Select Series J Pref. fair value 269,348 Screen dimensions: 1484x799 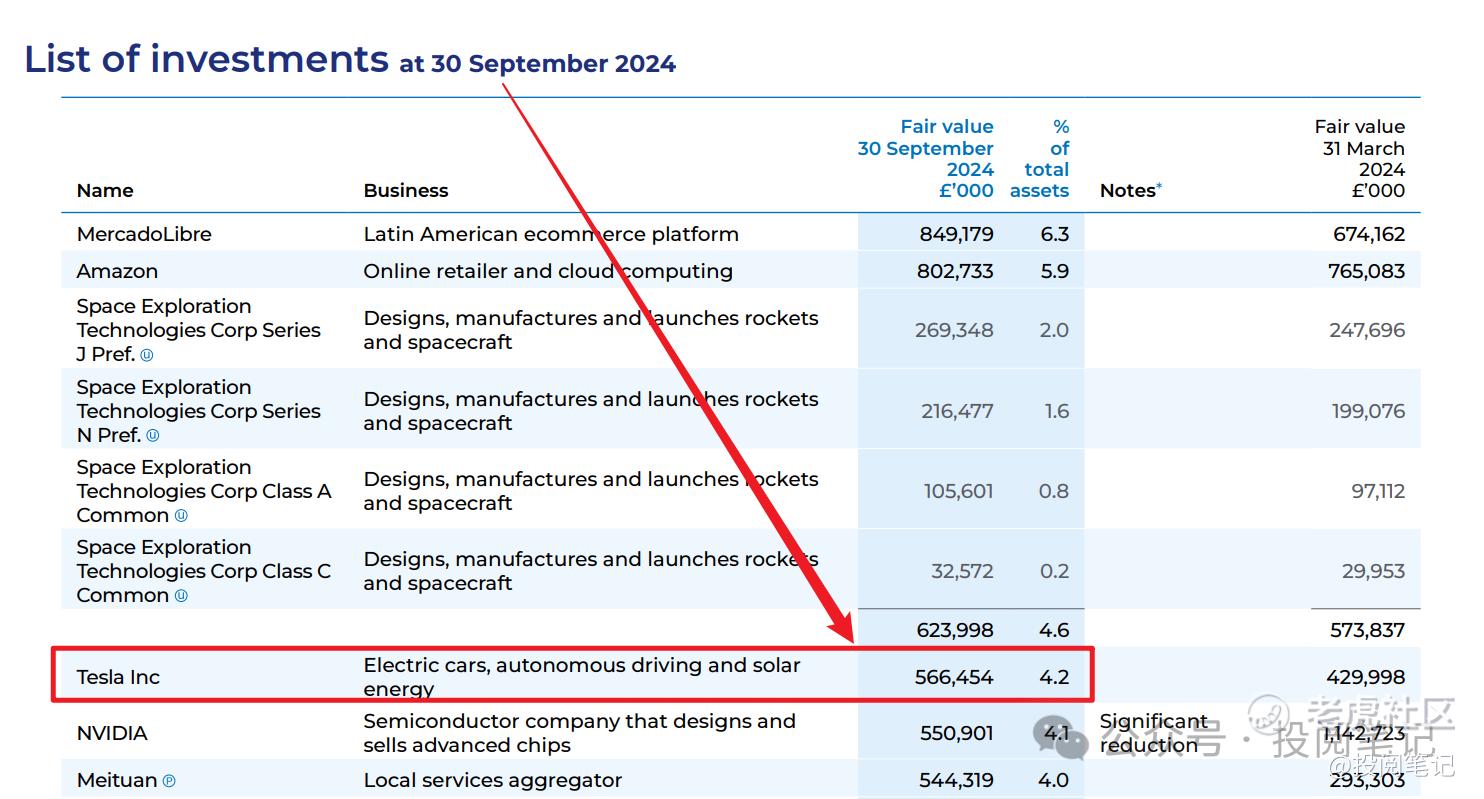click(954, 330)
